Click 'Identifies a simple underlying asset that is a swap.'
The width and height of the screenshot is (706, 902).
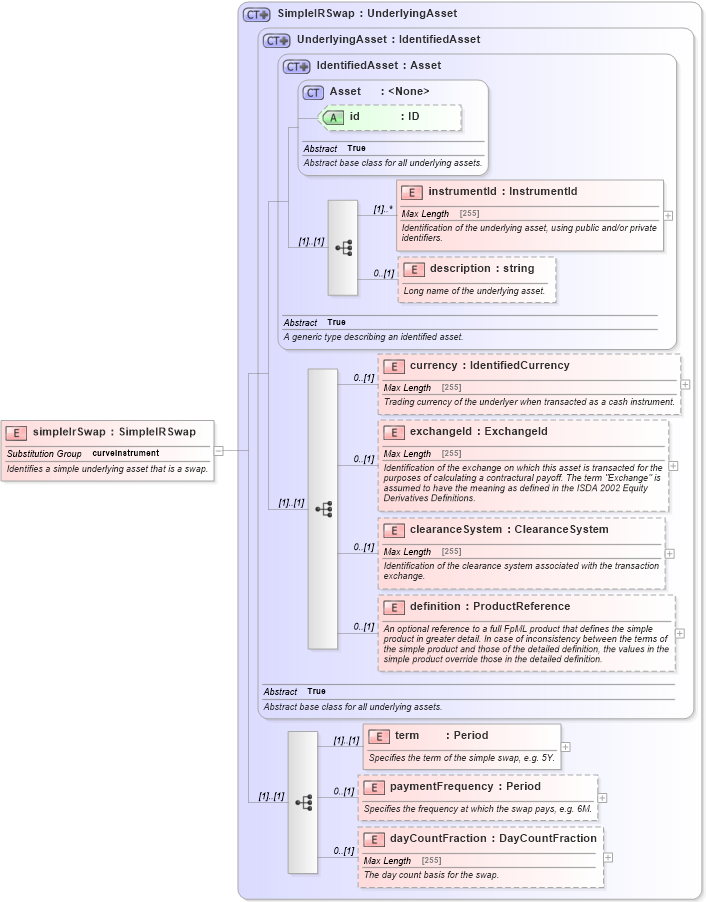[x=107, y=469]
